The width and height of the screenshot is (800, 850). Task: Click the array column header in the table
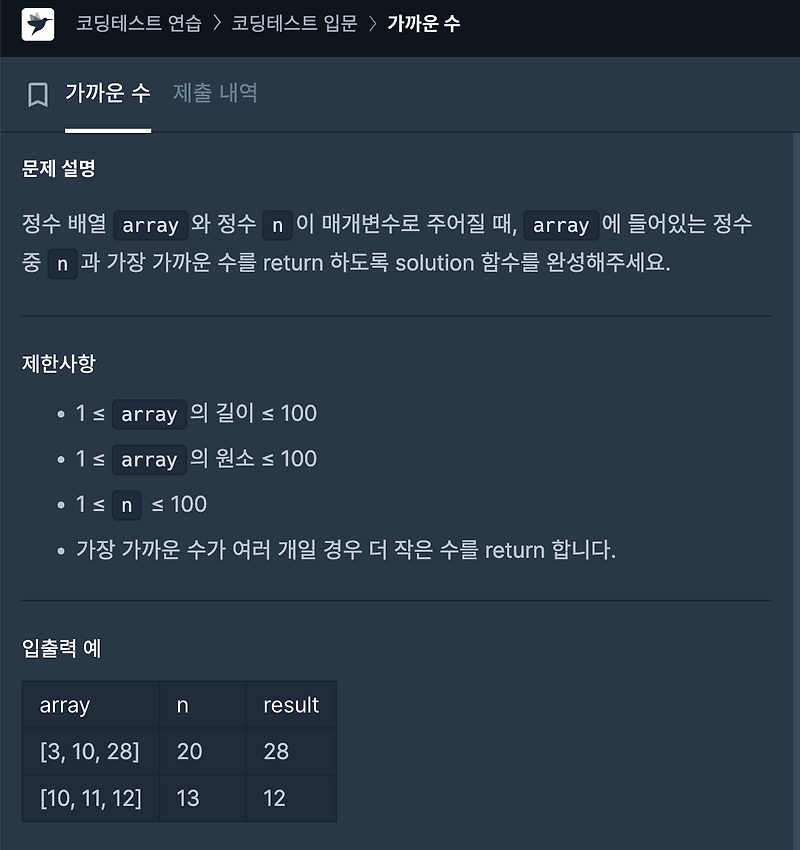pos(65,704)
